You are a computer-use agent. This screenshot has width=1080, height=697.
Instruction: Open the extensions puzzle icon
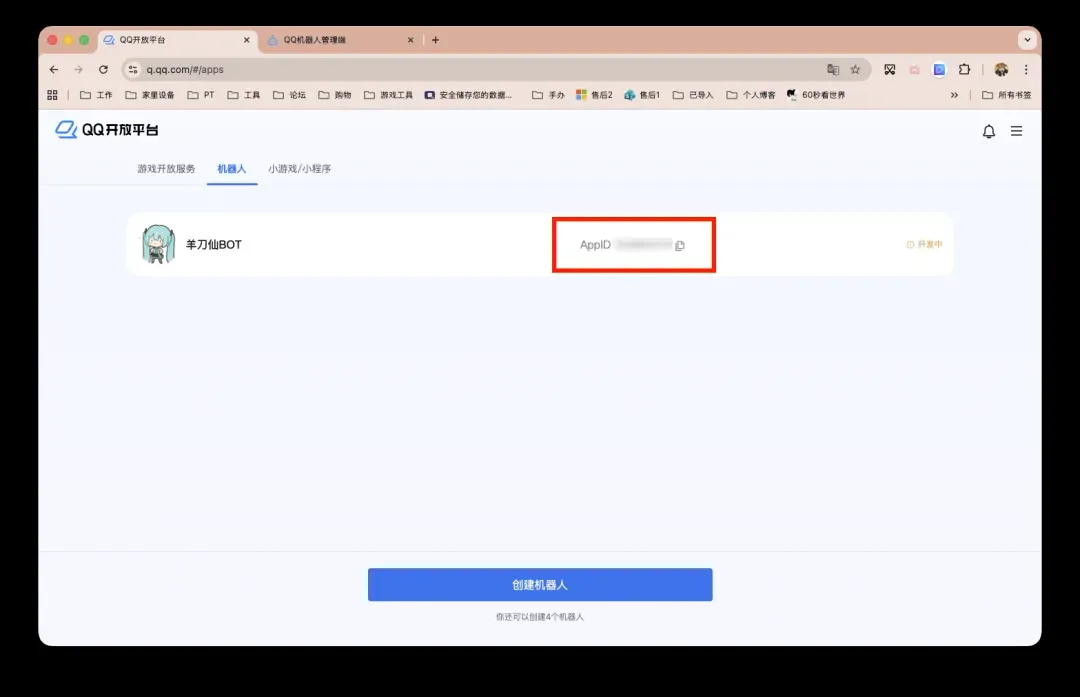[x=964, y=70]
